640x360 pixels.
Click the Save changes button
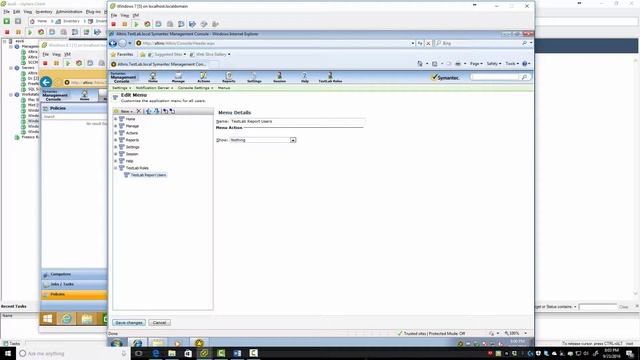click(129, 323)
